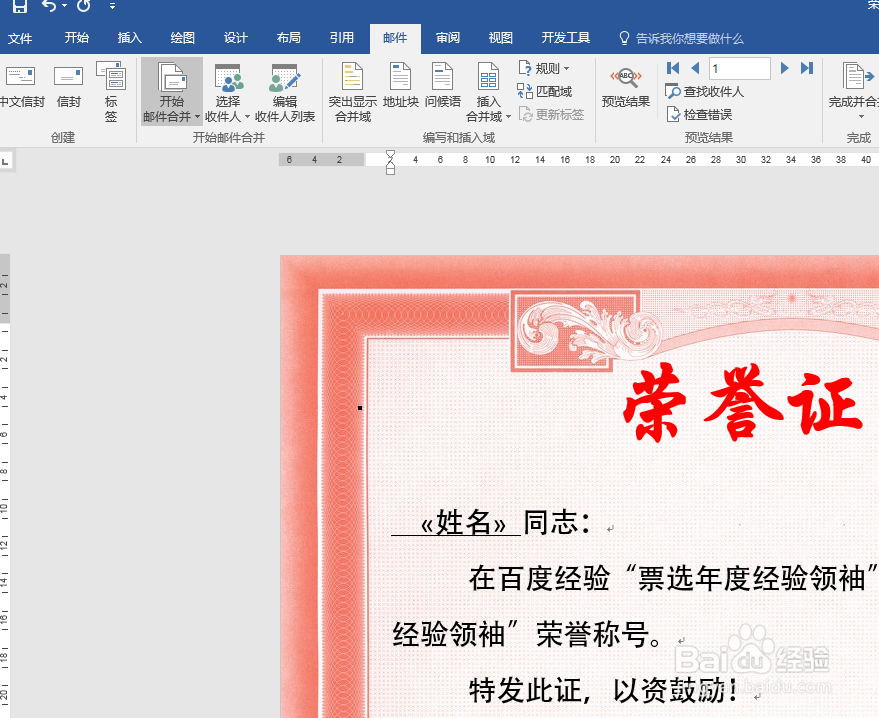Insert a 问候语 greeting line field
The height and width of the screenshot is (718, 879).
coord(442,88)
